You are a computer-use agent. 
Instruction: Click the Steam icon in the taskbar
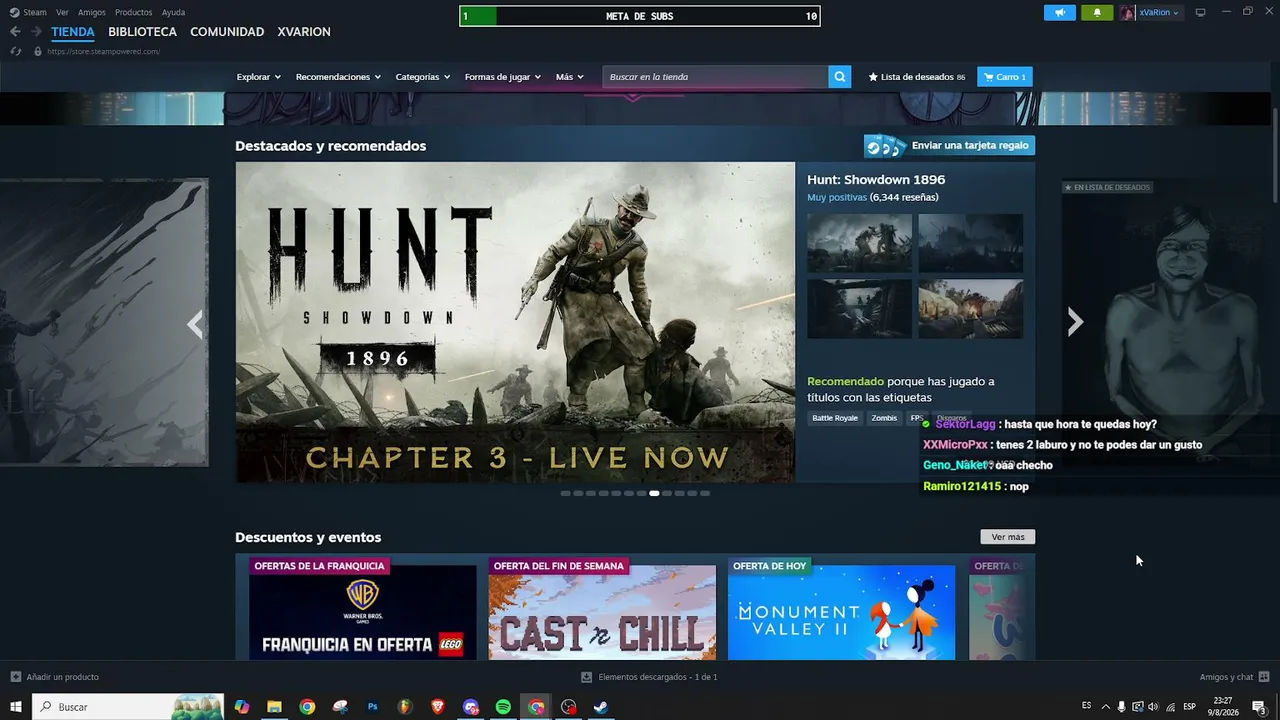tap(601, 707)
